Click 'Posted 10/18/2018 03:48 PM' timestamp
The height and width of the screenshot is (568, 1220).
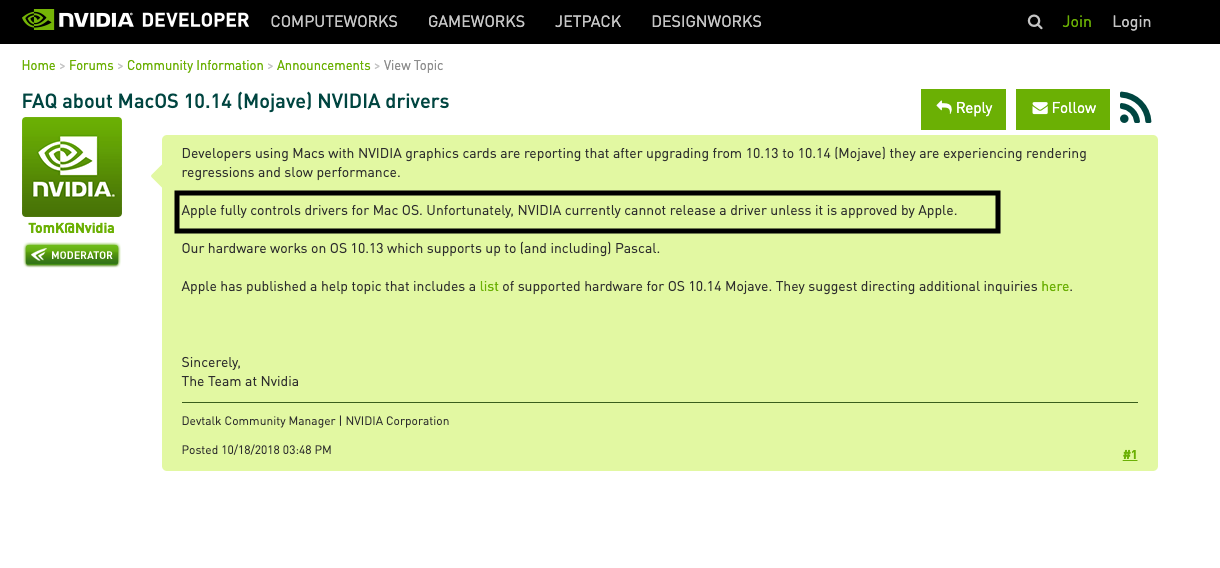pyautogui.click(x=256, y=451)
